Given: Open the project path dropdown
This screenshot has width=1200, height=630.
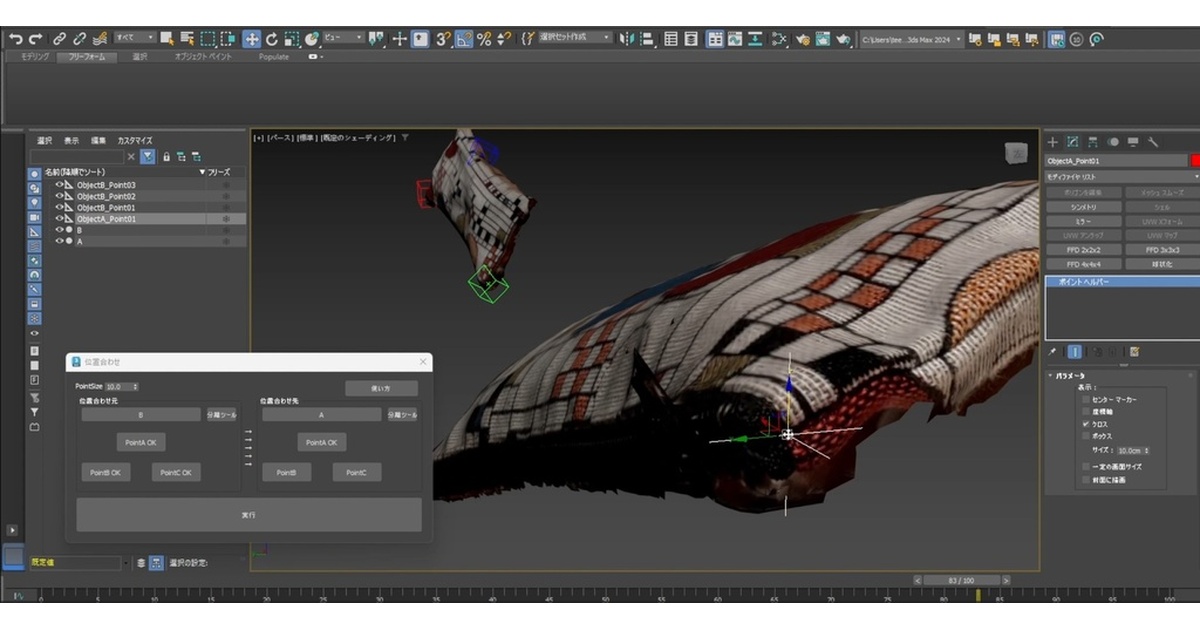Looking at the screenshot, I should 911,38.
